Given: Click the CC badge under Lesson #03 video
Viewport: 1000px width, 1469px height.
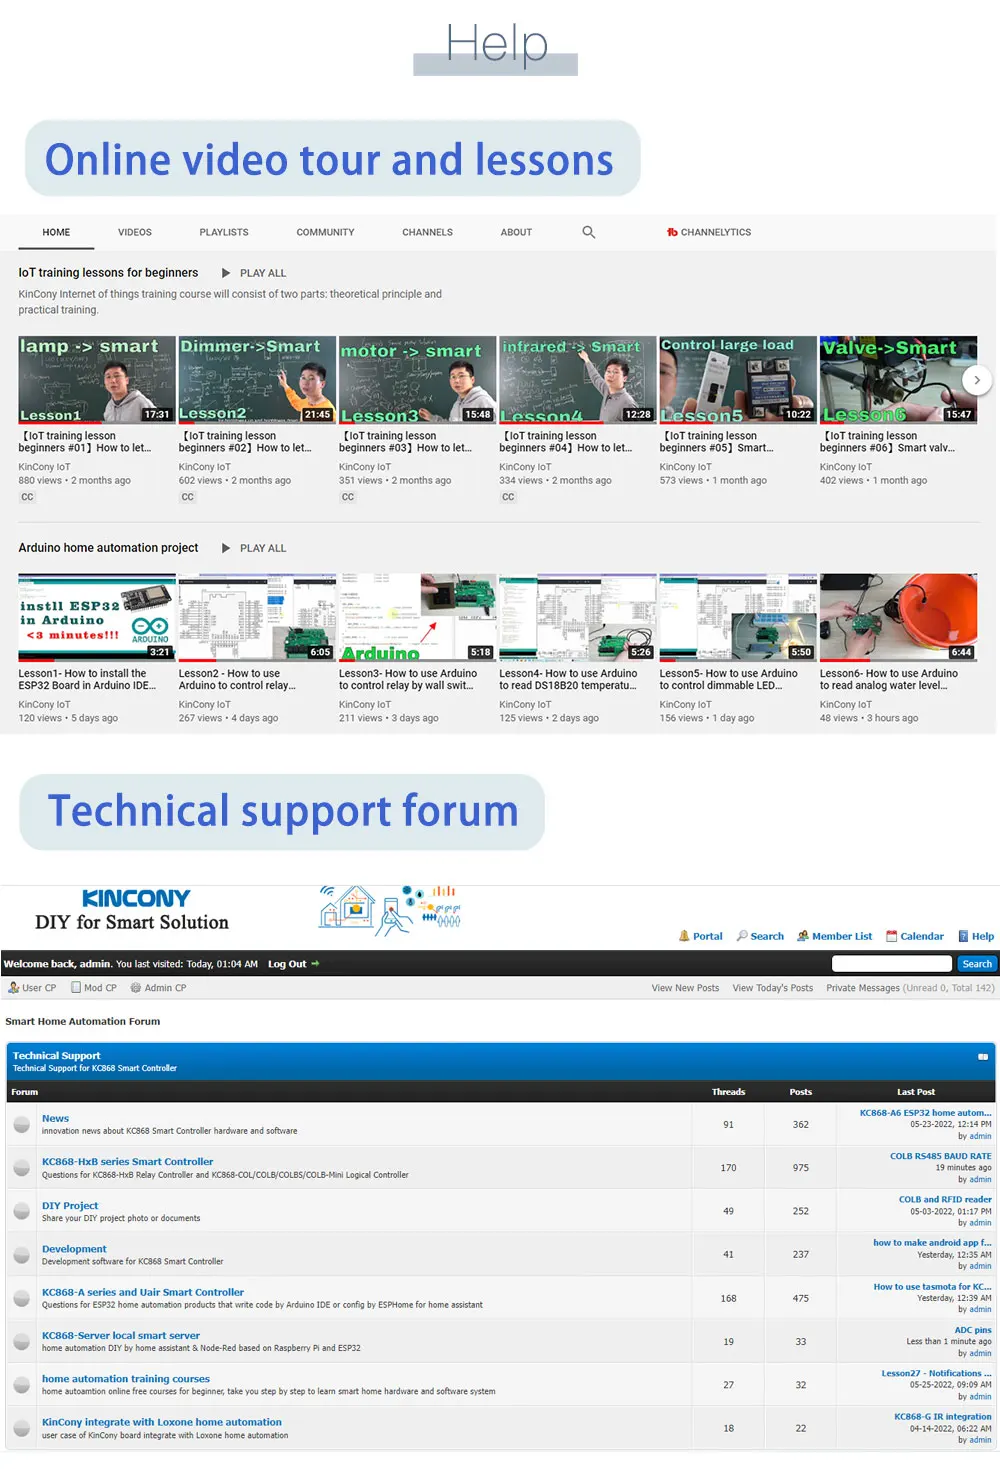Looking at the screenshot, I should [x=348, y=497].
